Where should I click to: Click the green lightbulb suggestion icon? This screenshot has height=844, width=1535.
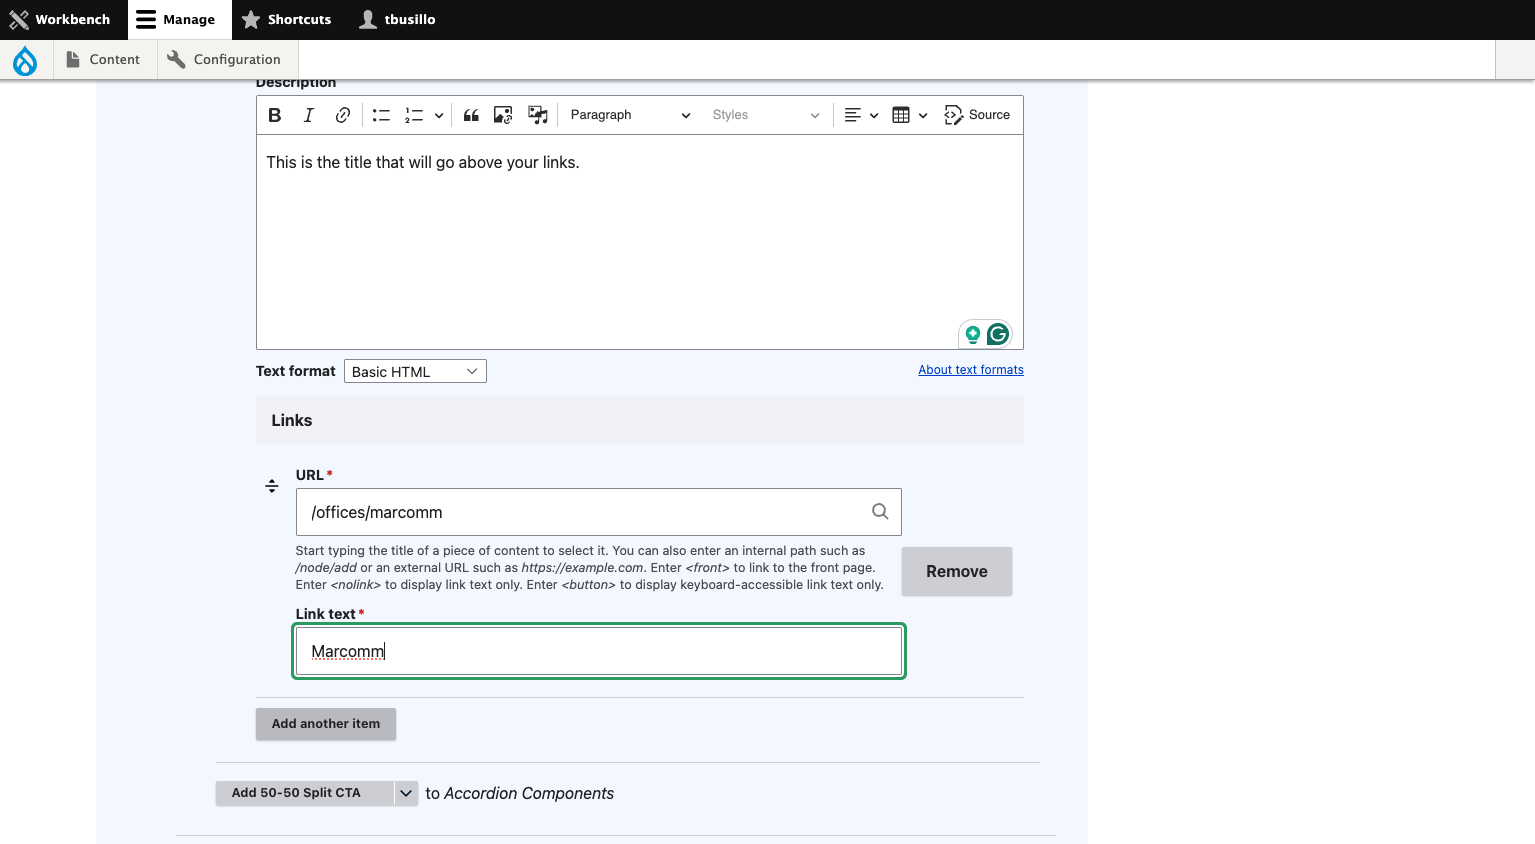(972, 334)
